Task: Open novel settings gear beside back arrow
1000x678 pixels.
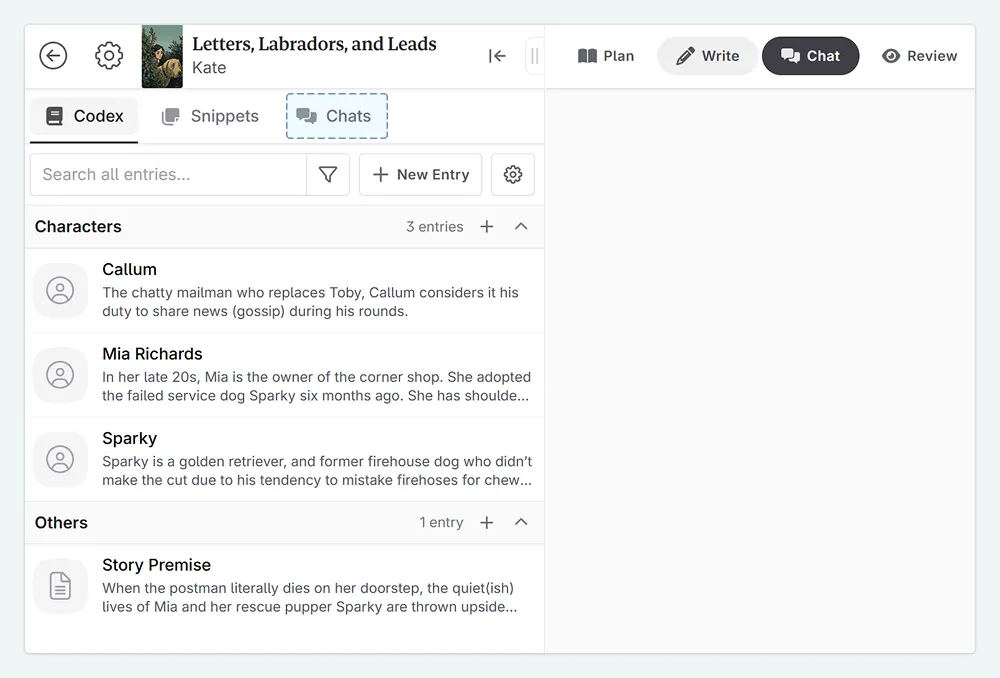Action: point(109,56)
